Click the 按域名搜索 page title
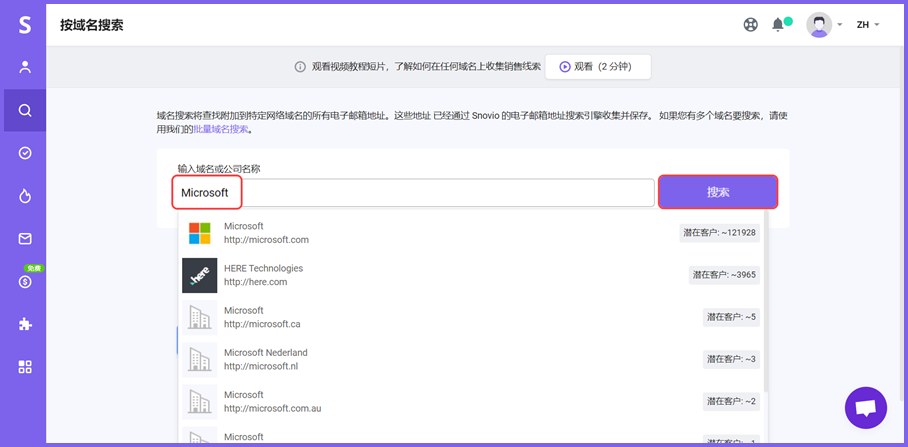 (91, 25)
